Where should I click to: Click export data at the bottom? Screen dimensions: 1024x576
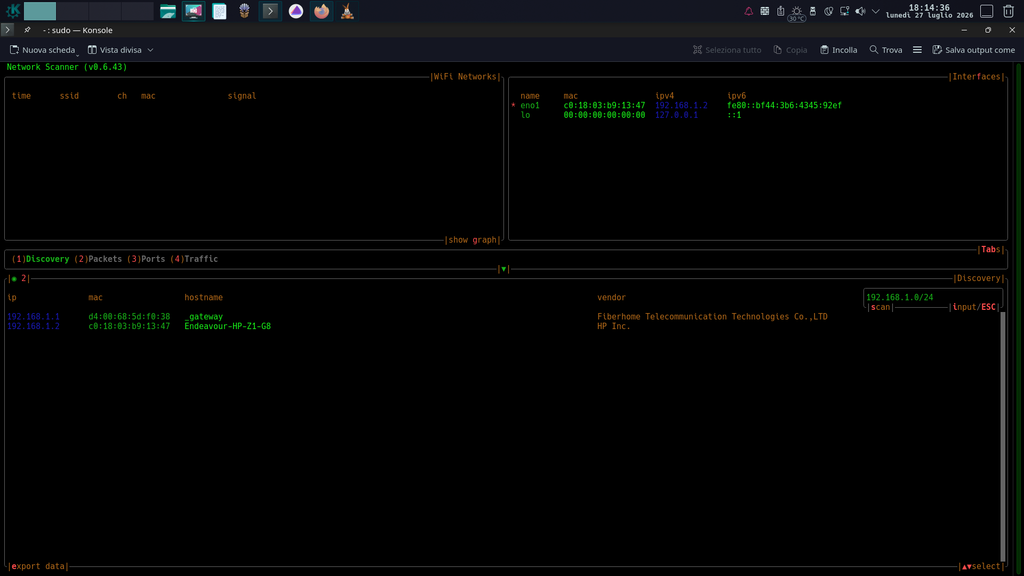39,566
